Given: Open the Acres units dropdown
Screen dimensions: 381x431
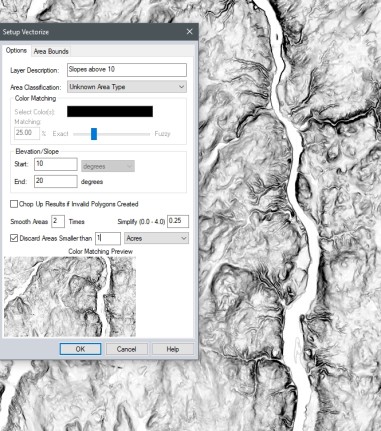Looking at the screenshot, I should [x=156, y=238].
